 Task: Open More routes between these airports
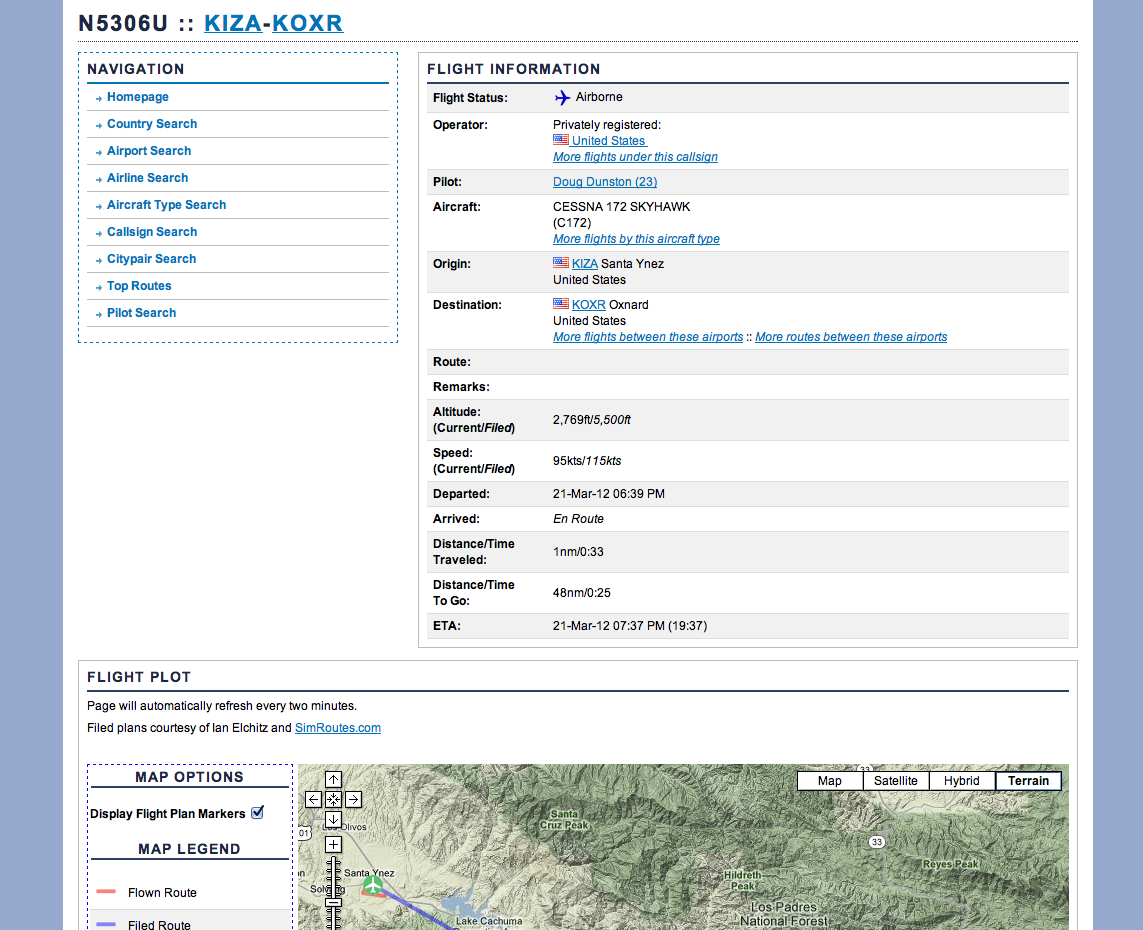[851, 337]
